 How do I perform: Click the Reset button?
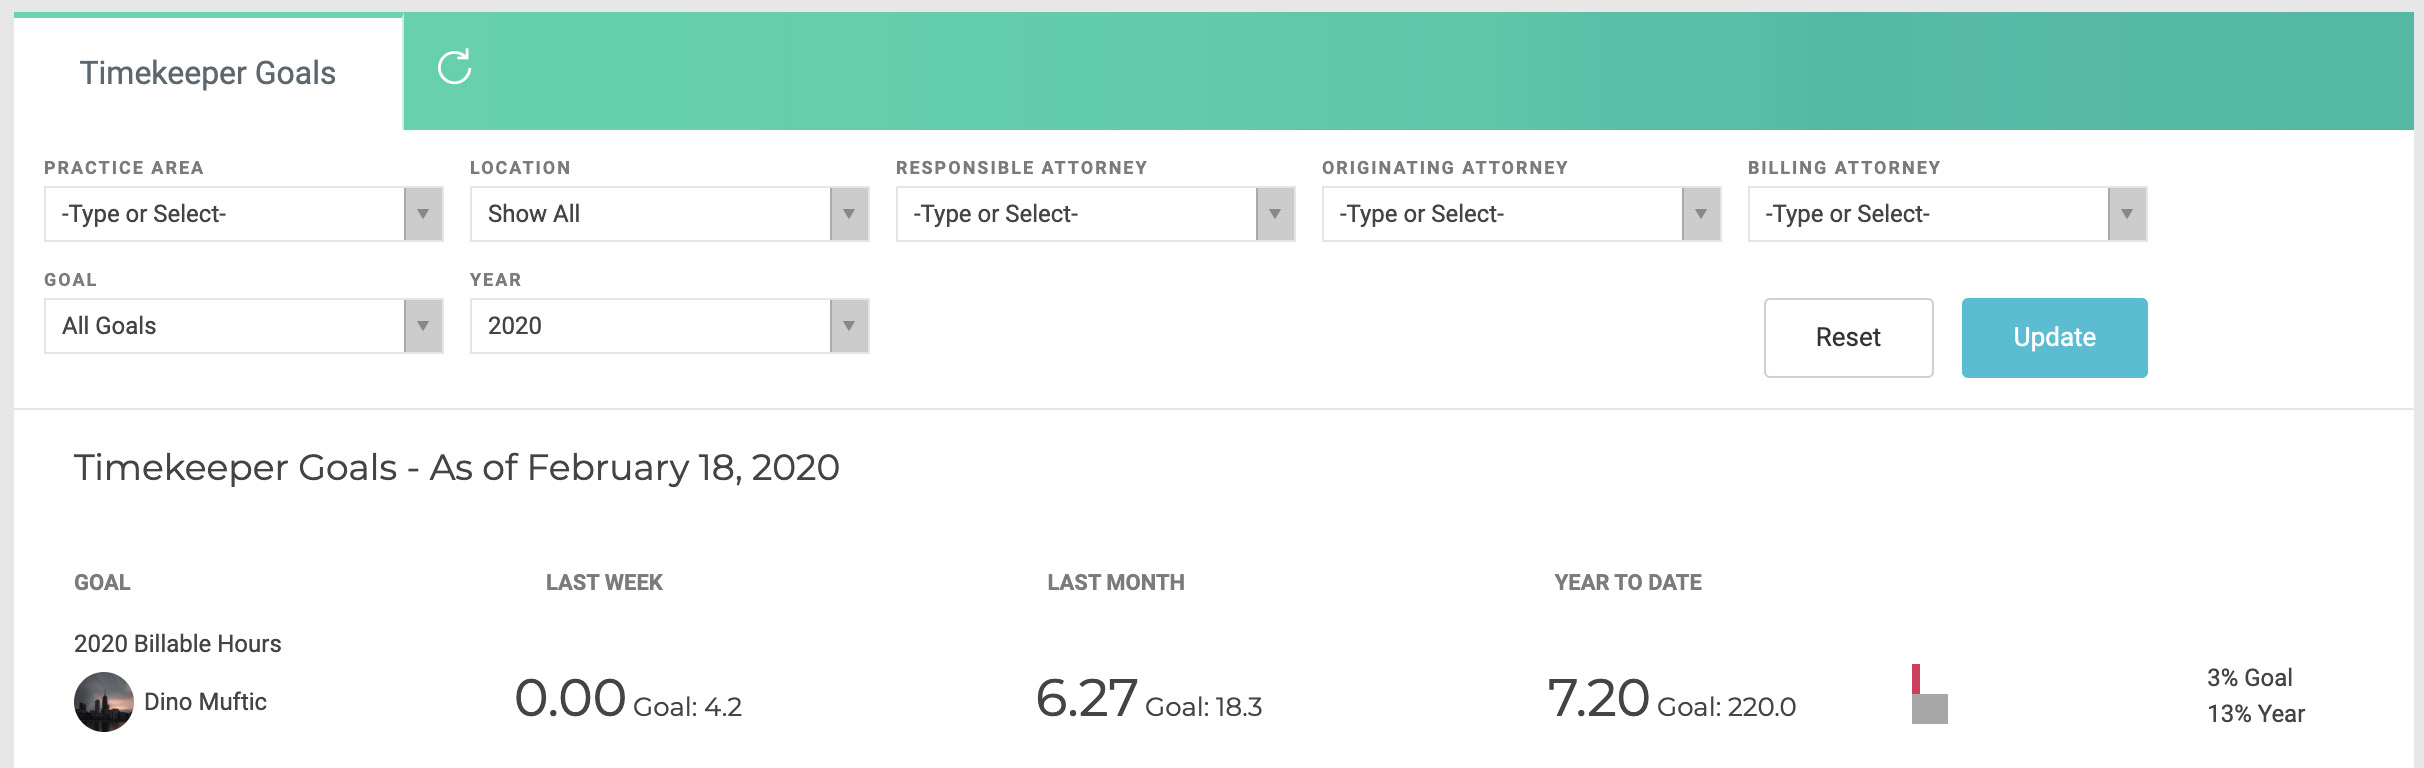pyautogui.click(x=1848, y=338)
